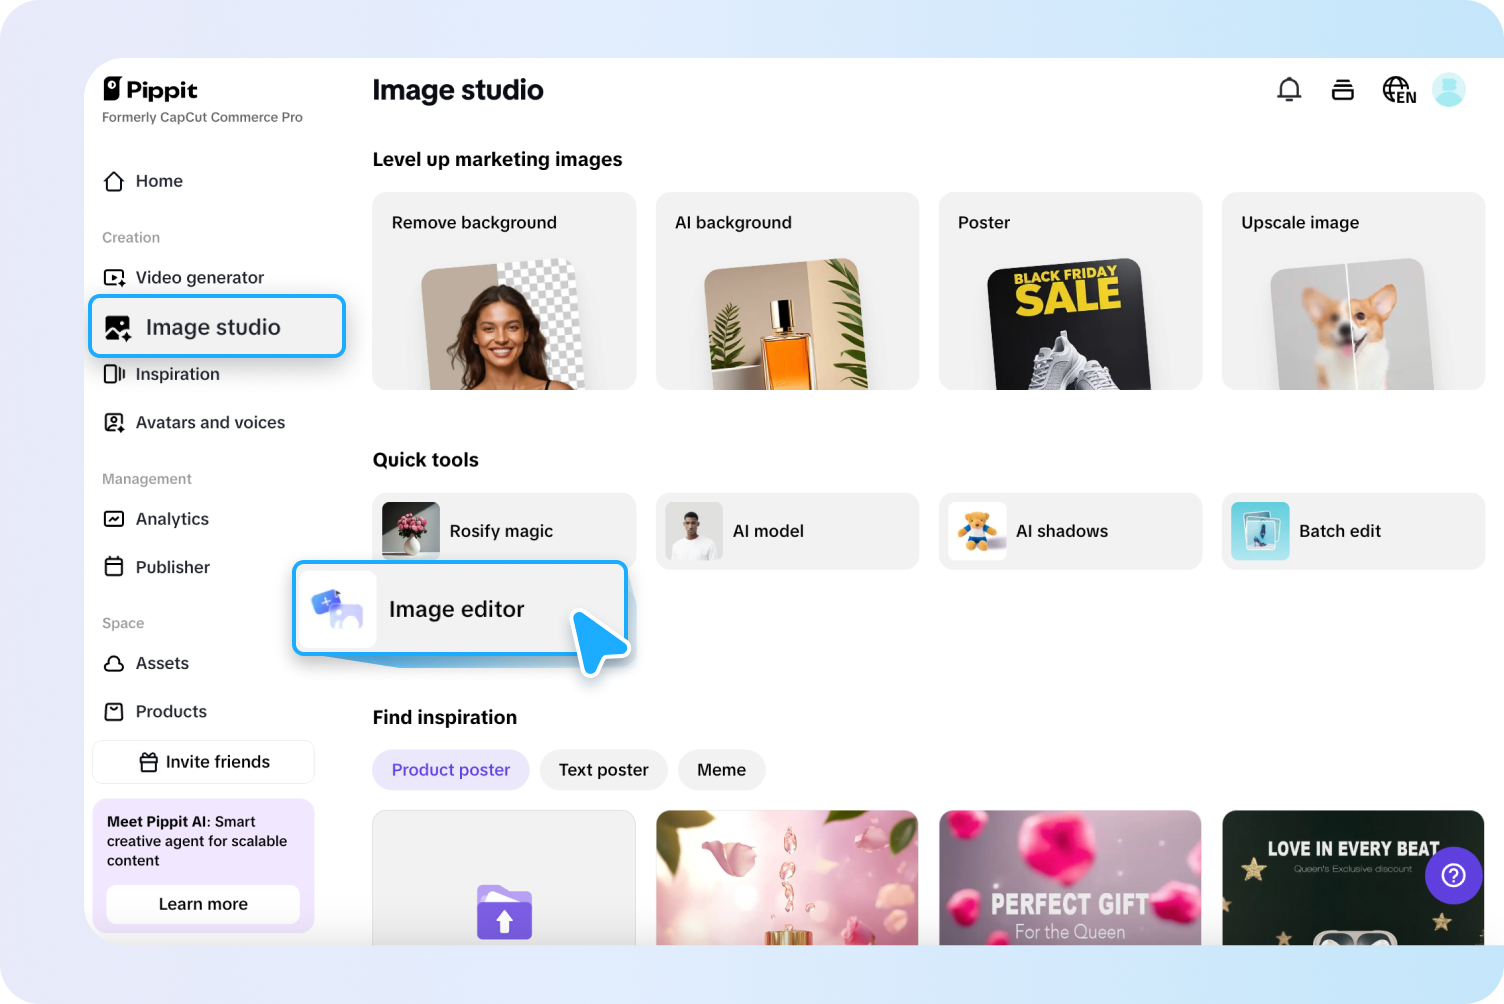Click the Remove background thumbnail card
Screen dimensions: 1504x1004
click(x=503, y=291)
